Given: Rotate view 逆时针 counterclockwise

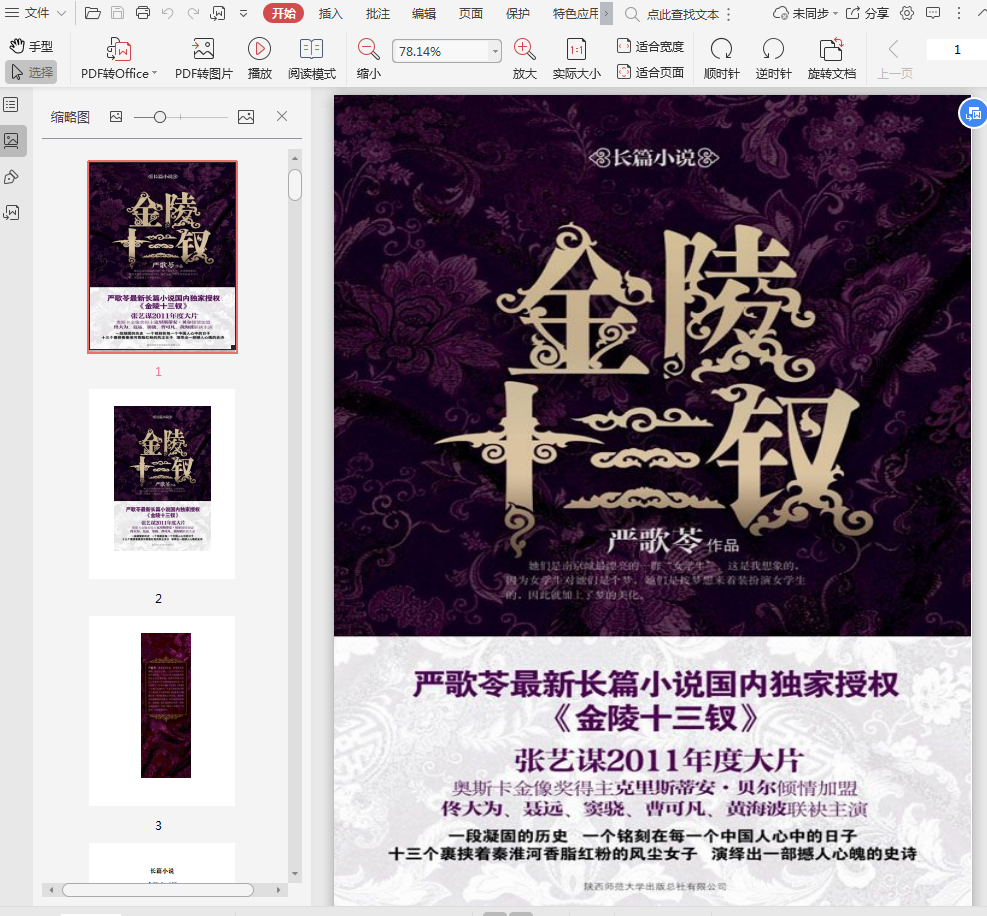Looking at the screenshot, I should [x=773, y=59].
